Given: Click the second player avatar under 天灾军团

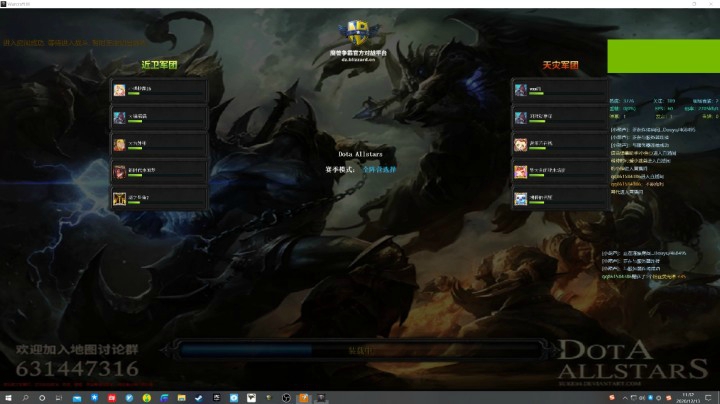Looking at the screenshot, I should click(x=520, y=118).
